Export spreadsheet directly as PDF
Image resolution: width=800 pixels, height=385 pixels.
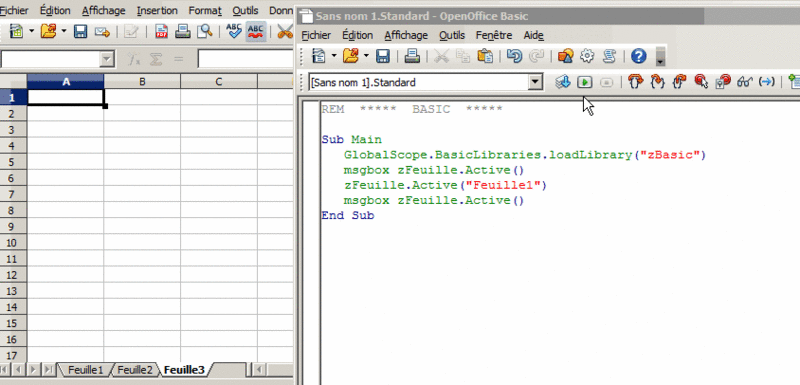click(162, 32)
